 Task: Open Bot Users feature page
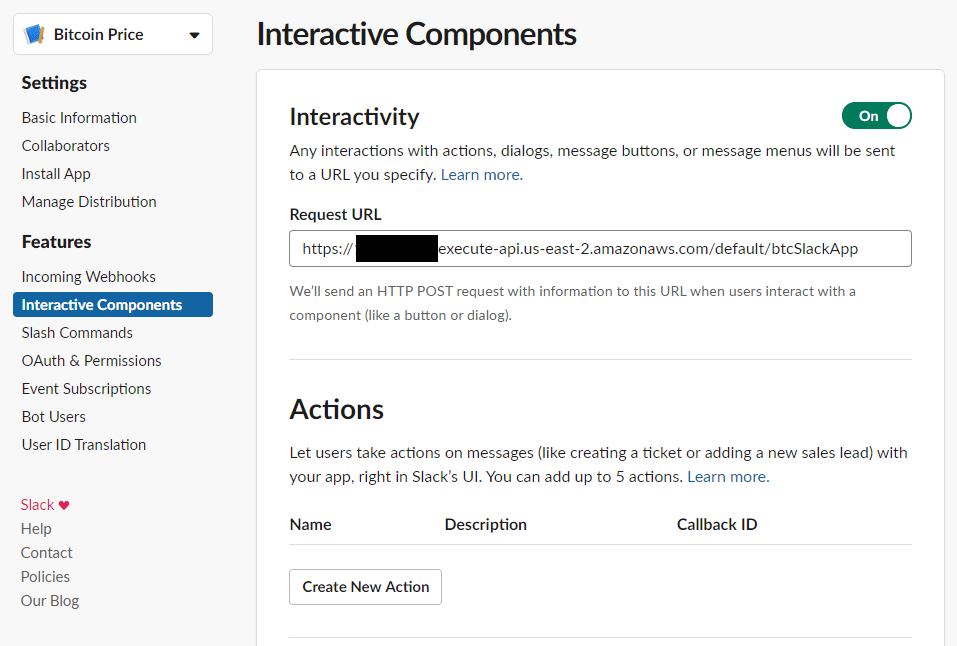[x=54, y=417]
